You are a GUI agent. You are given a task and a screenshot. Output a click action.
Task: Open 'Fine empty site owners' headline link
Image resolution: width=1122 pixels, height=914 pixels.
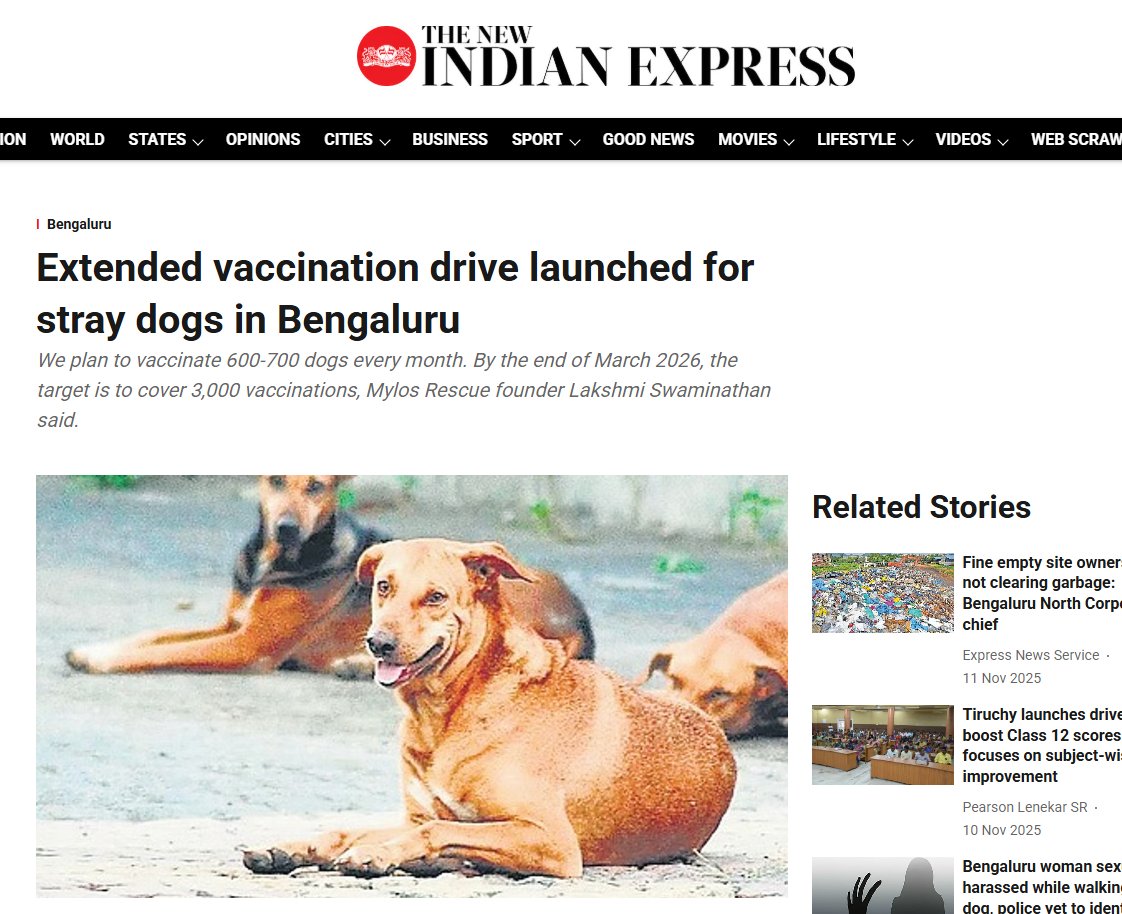click(1042, 593)
